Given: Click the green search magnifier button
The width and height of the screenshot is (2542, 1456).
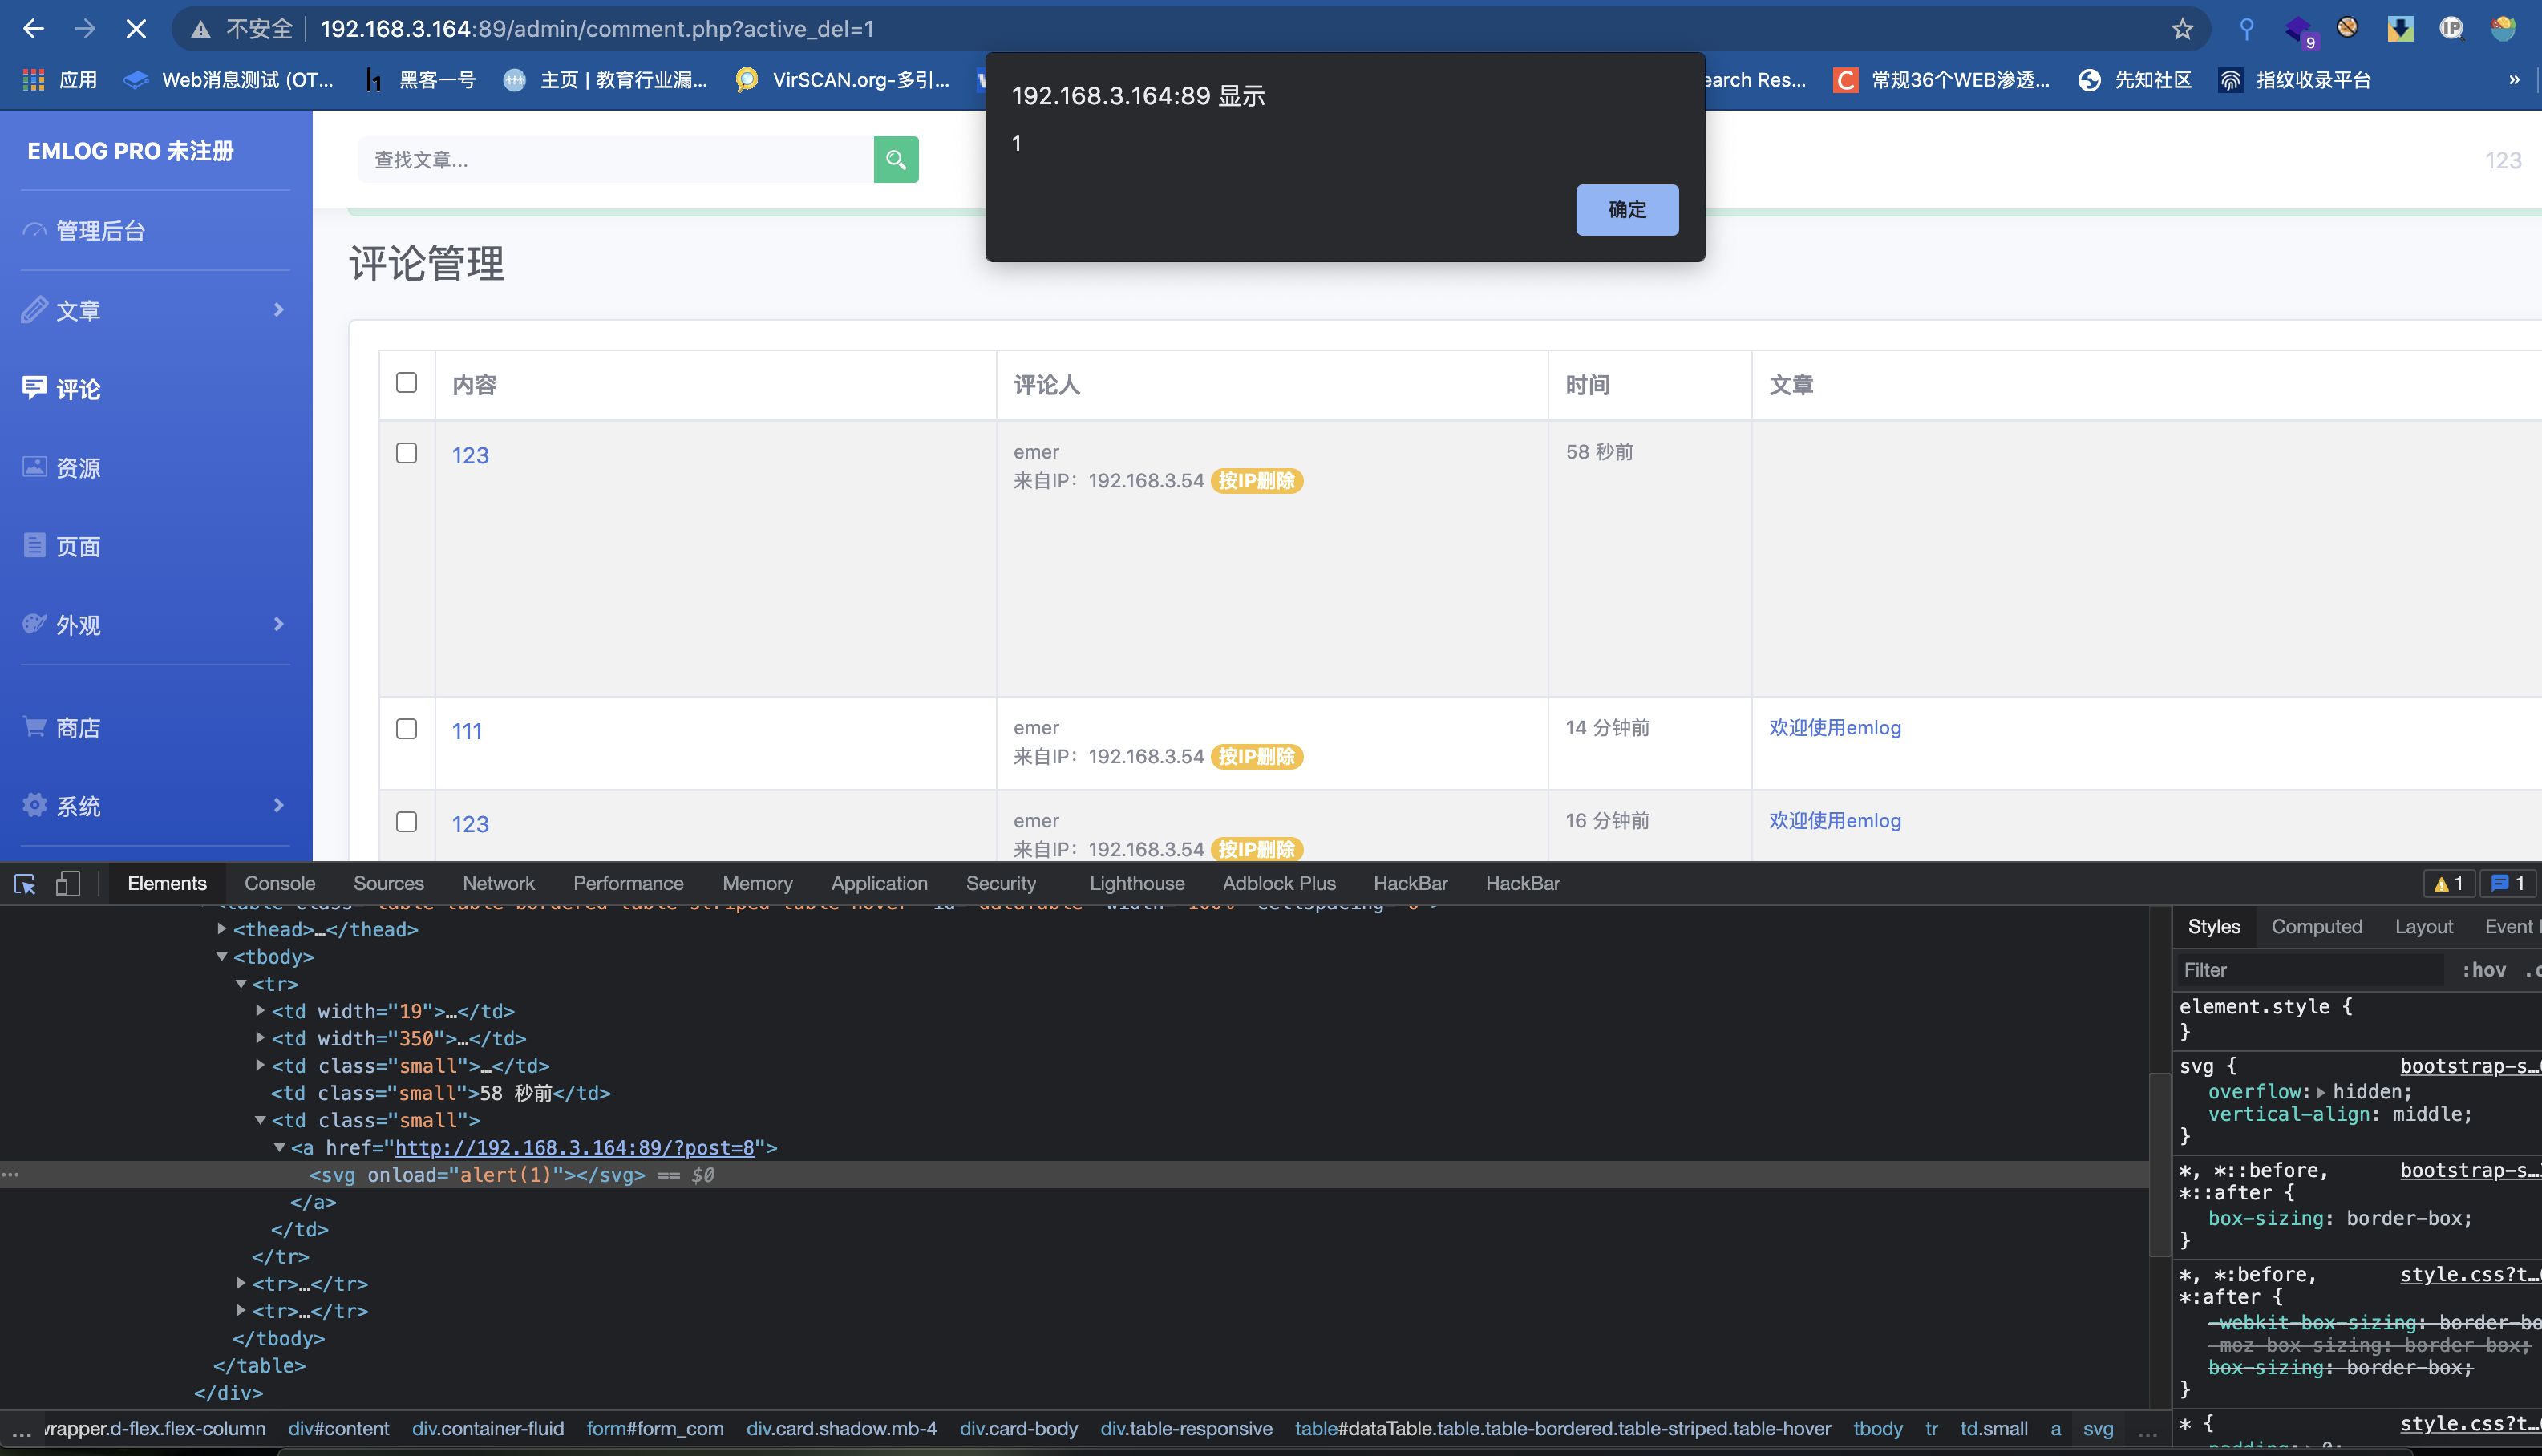Looking at the screenshot, I should [x=895, y=159].
